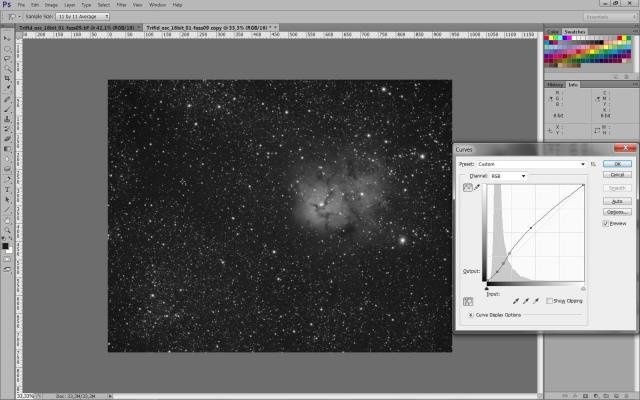
Task: Choose the white point eyedropper in Curves
Action: pos(536,300)
